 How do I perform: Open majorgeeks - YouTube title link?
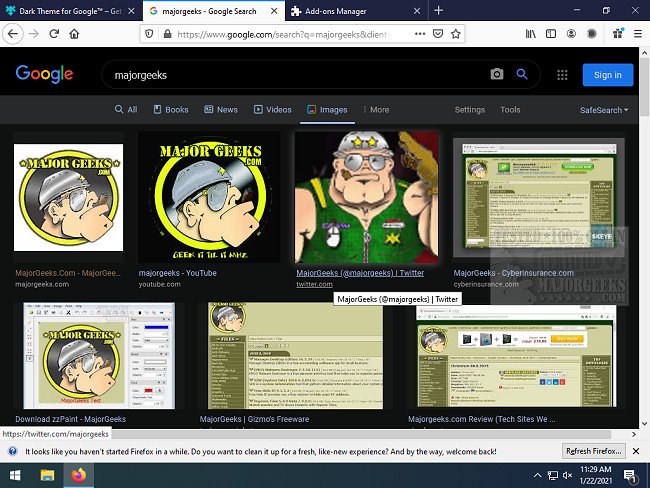(x=177, y=273)
